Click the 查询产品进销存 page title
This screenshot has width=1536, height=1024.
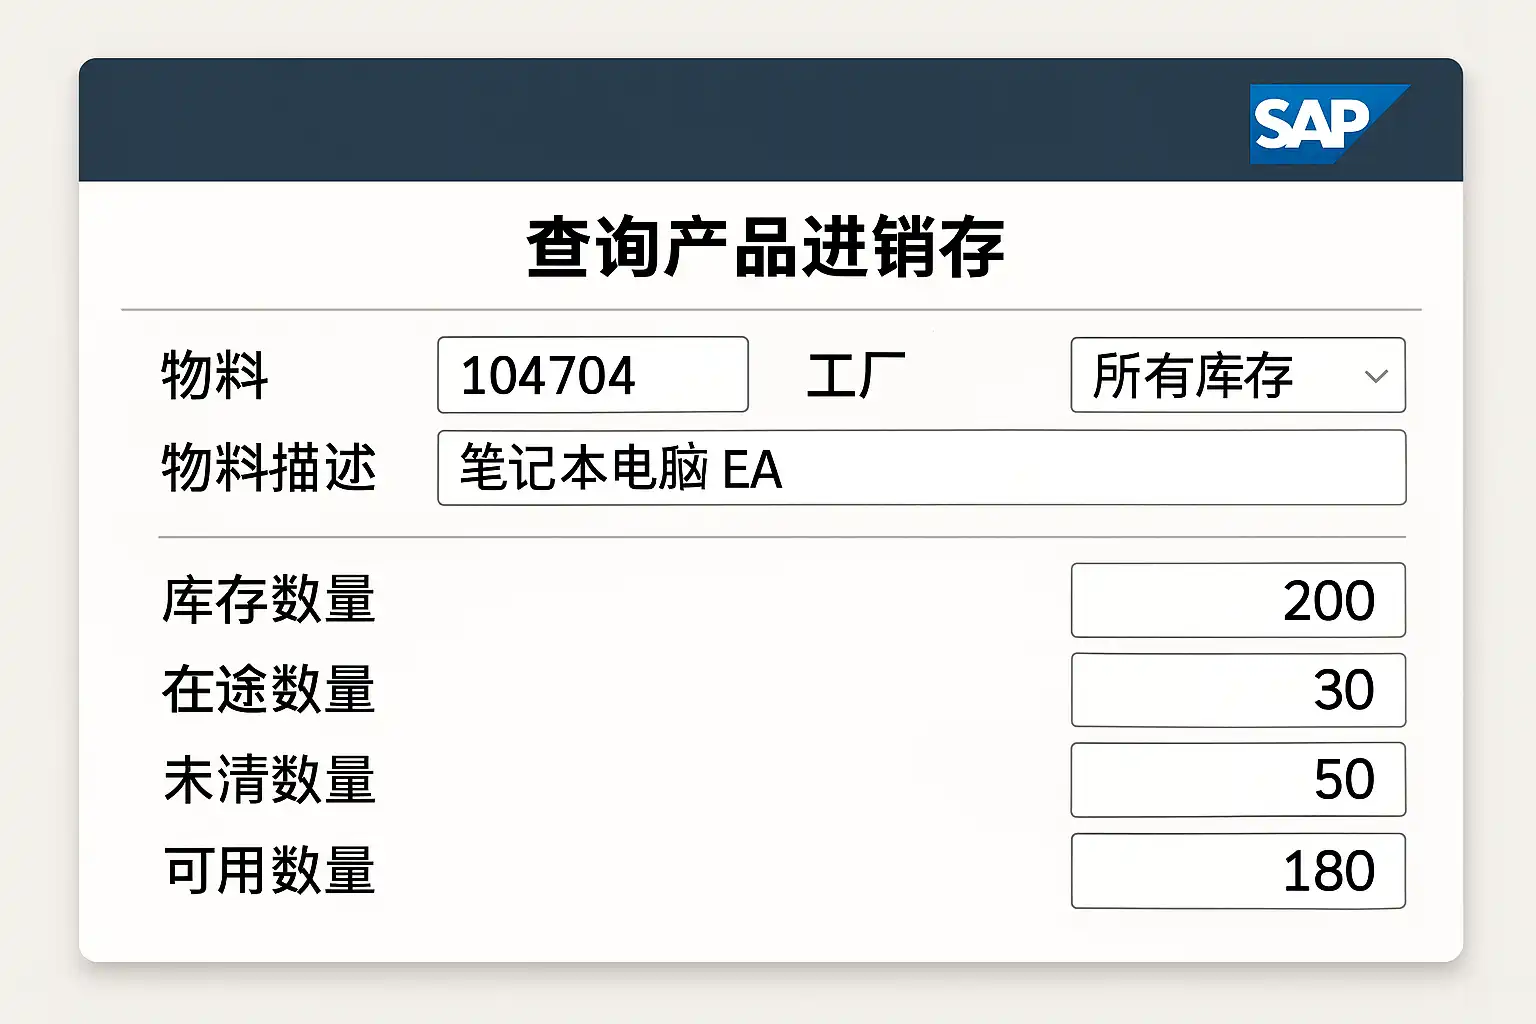(x=765, y=247)
